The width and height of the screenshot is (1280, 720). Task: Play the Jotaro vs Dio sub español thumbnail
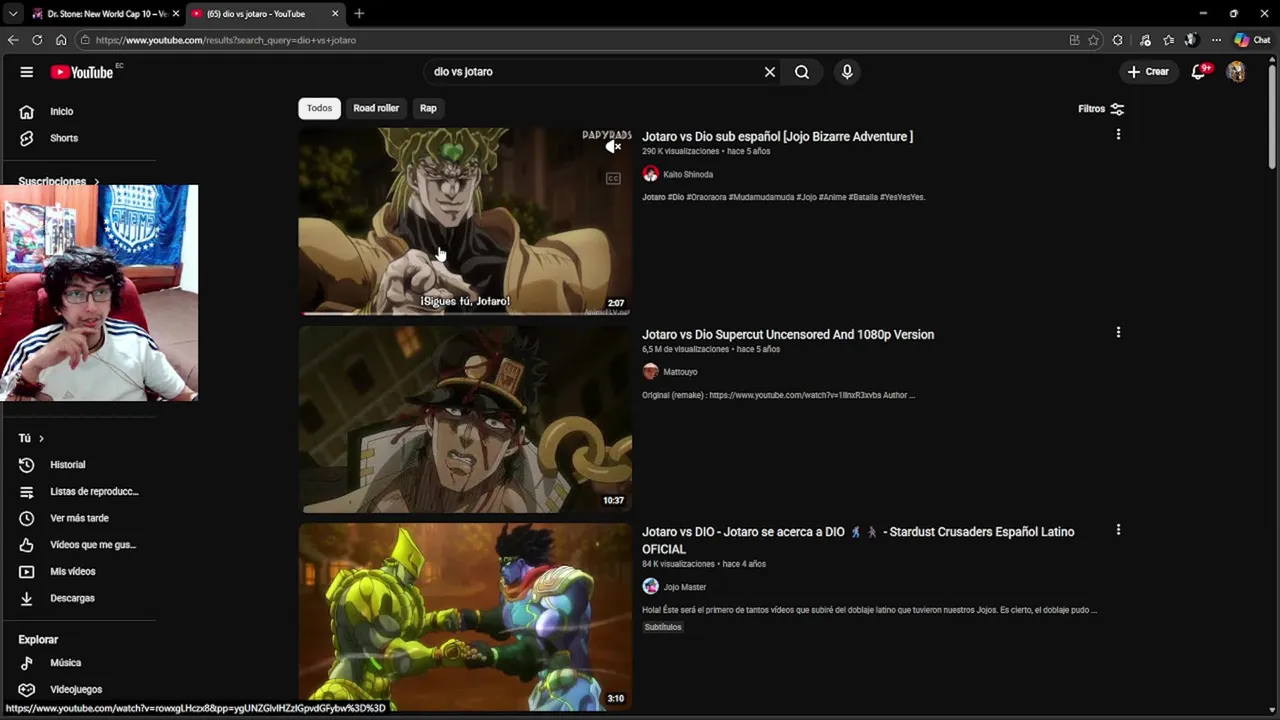(x=465, y=221)
